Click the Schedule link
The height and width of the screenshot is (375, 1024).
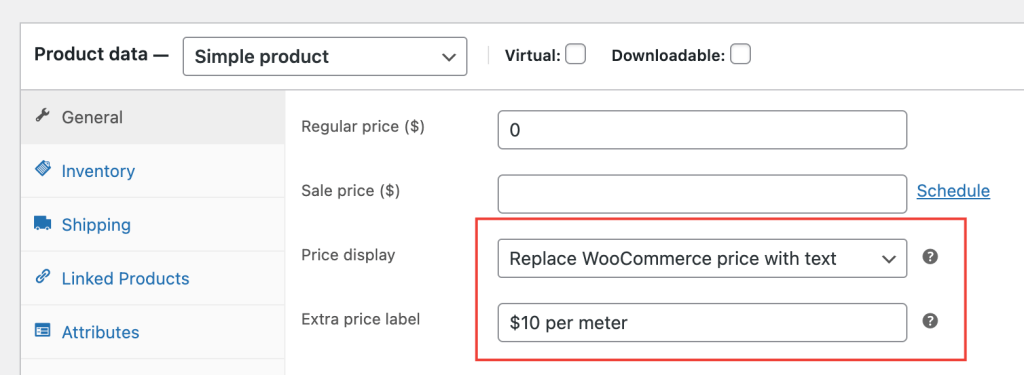coord(953,191)
